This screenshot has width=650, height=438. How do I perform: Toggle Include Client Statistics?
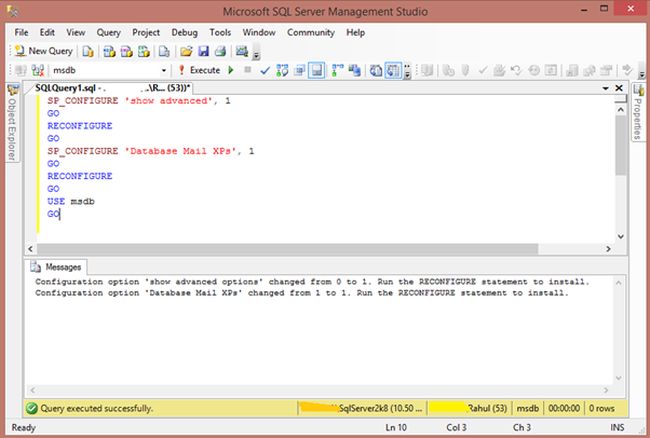(x=354, y=70)
